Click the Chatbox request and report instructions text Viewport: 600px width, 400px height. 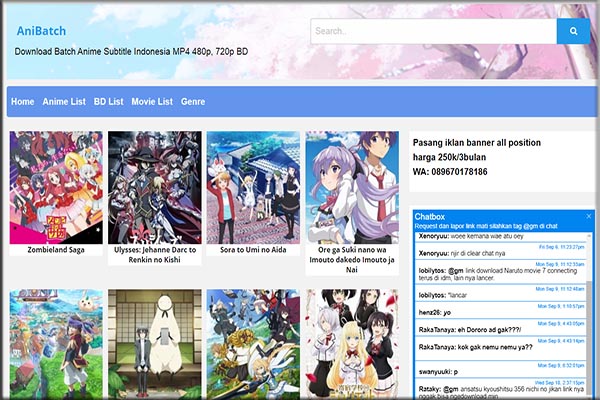(x=486, y=226)
